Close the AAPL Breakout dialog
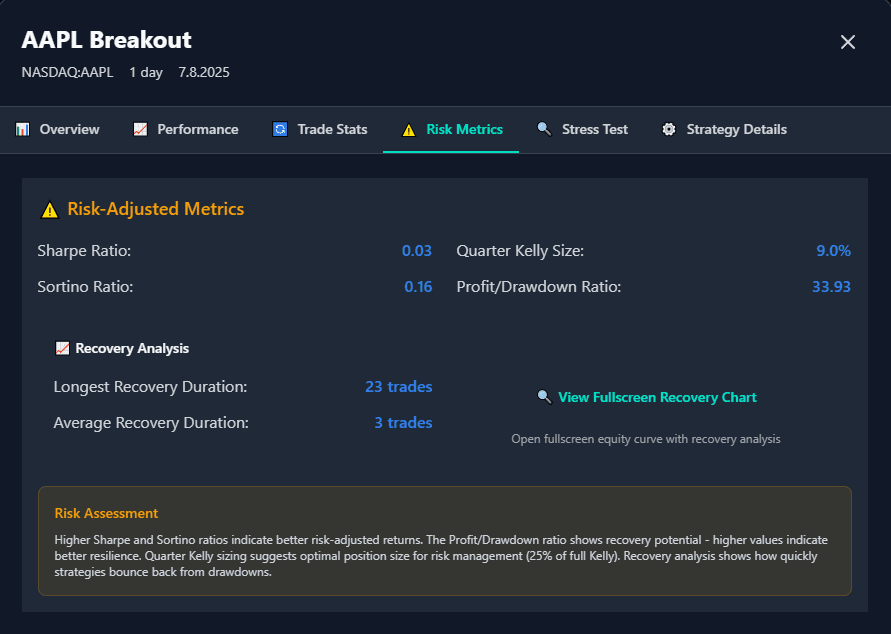 tap(848, 42)
